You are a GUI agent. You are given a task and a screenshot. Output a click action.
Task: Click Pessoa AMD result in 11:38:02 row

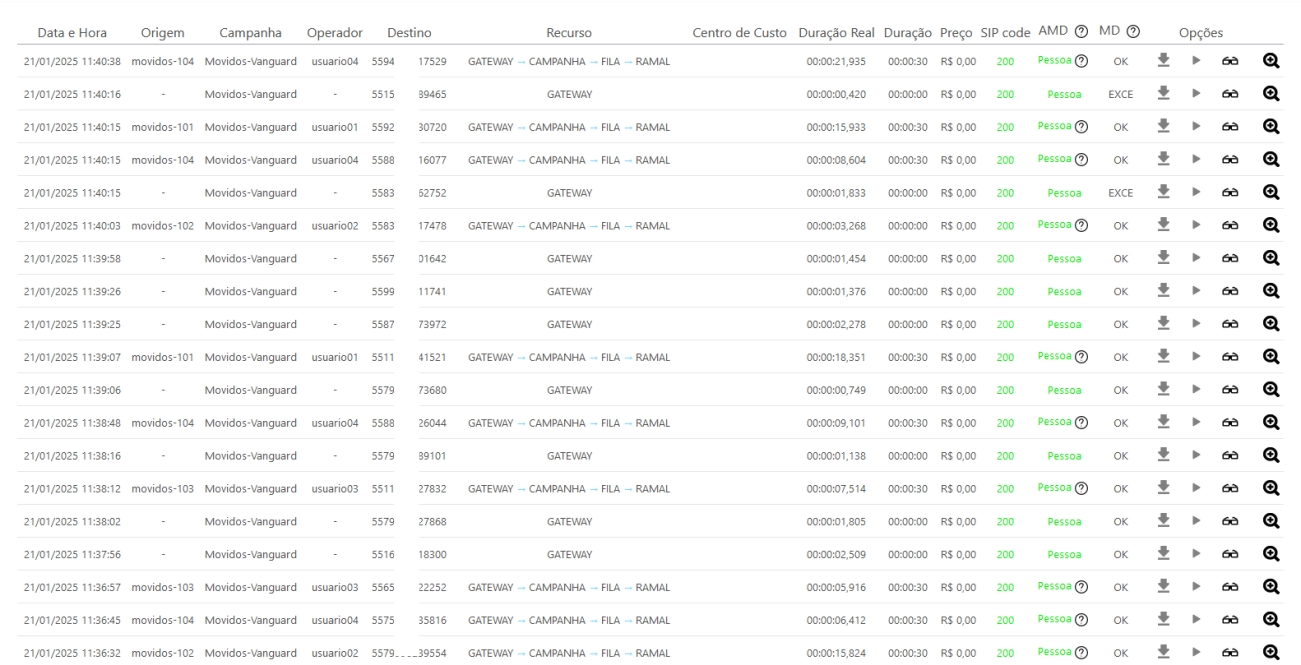point(1063,522)
